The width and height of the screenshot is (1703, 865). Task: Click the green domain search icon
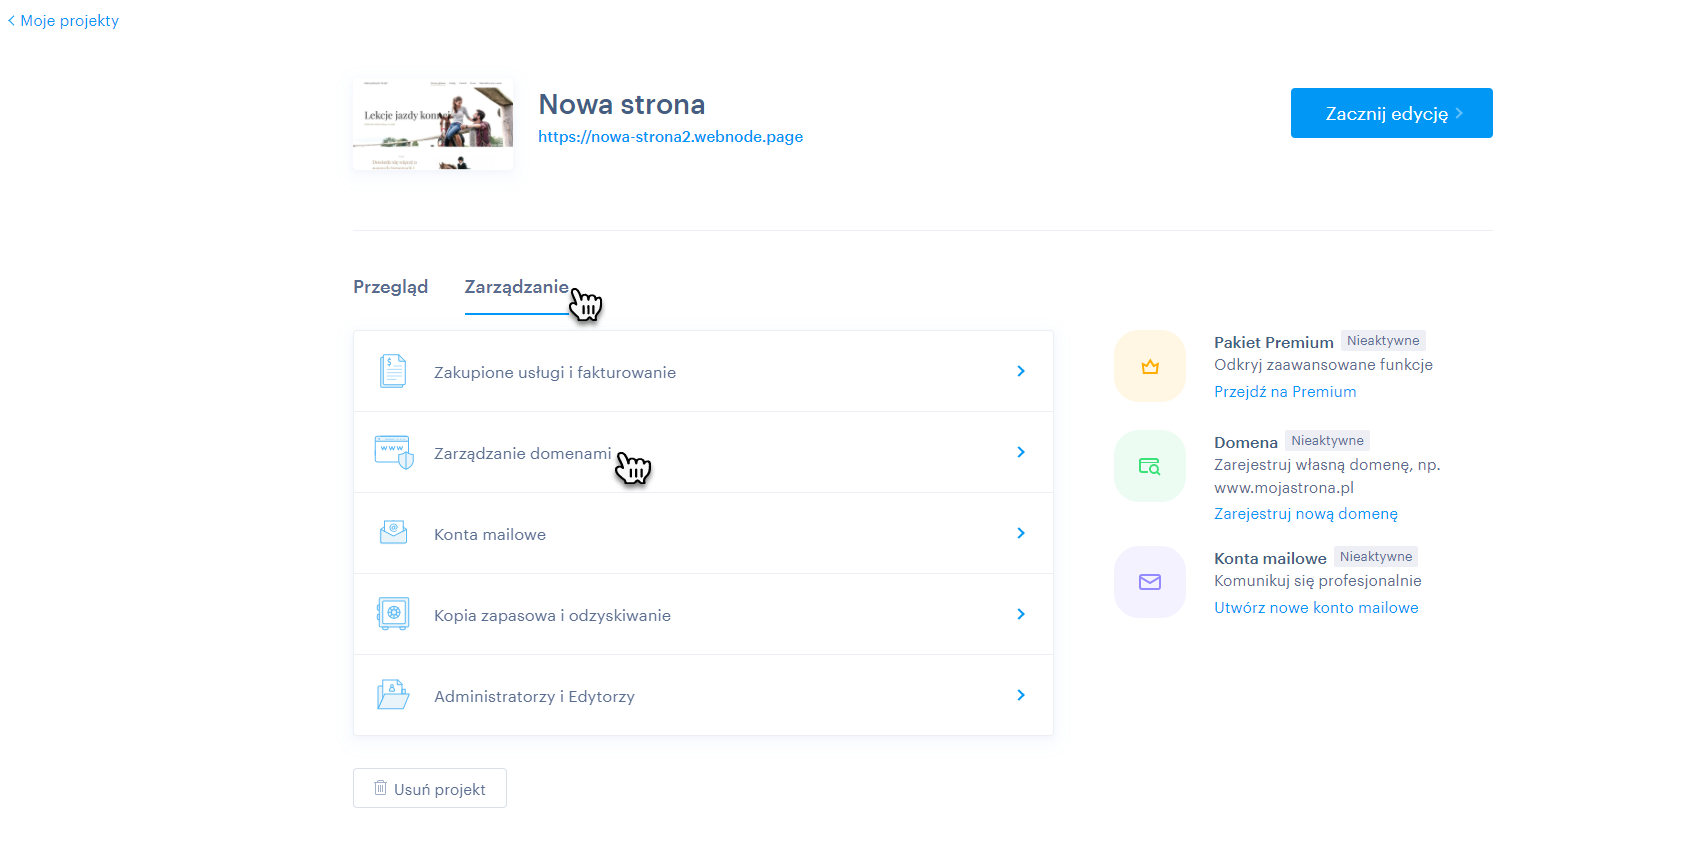tap(1150, 466)
